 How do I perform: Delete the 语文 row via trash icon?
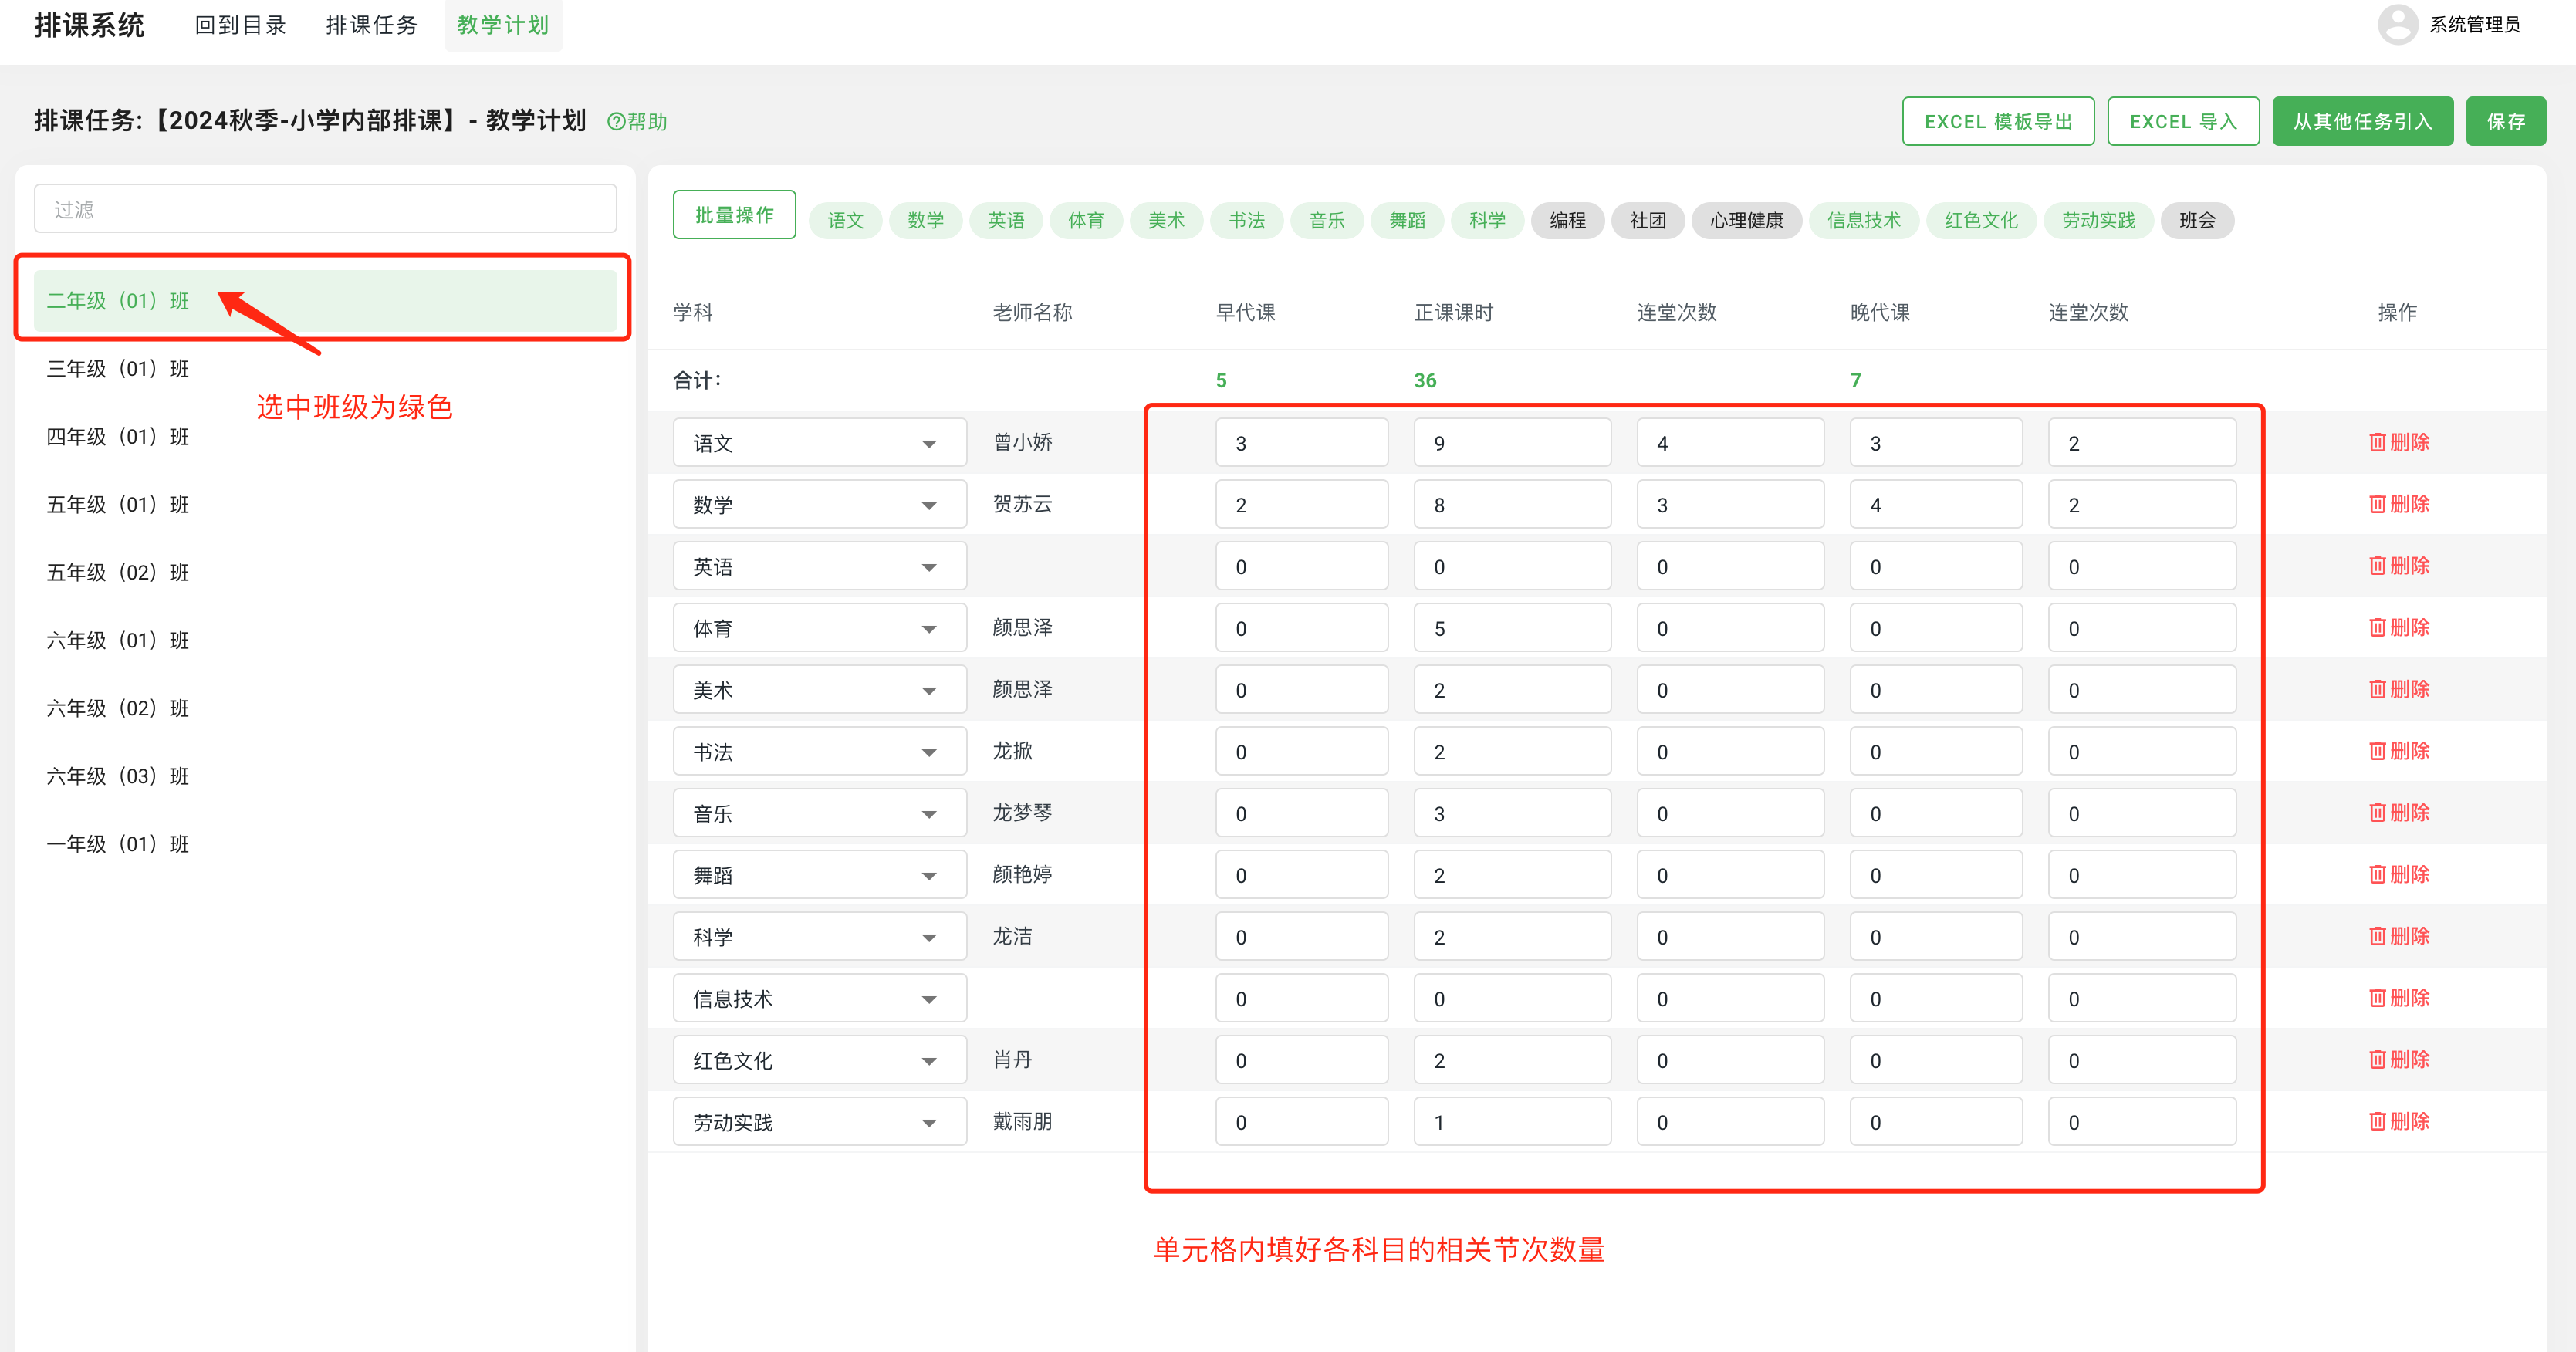(x=2398, y=441)
